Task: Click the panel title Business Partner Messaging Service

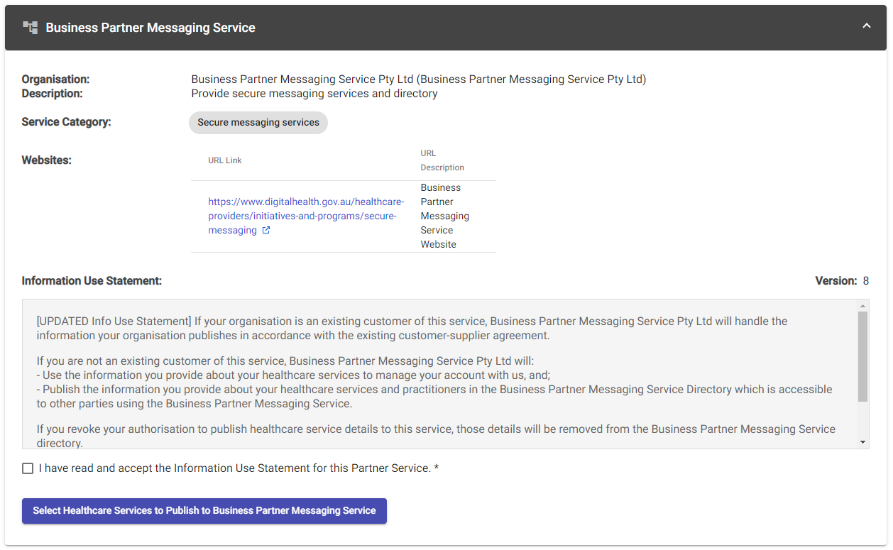Action: point(150,28)
